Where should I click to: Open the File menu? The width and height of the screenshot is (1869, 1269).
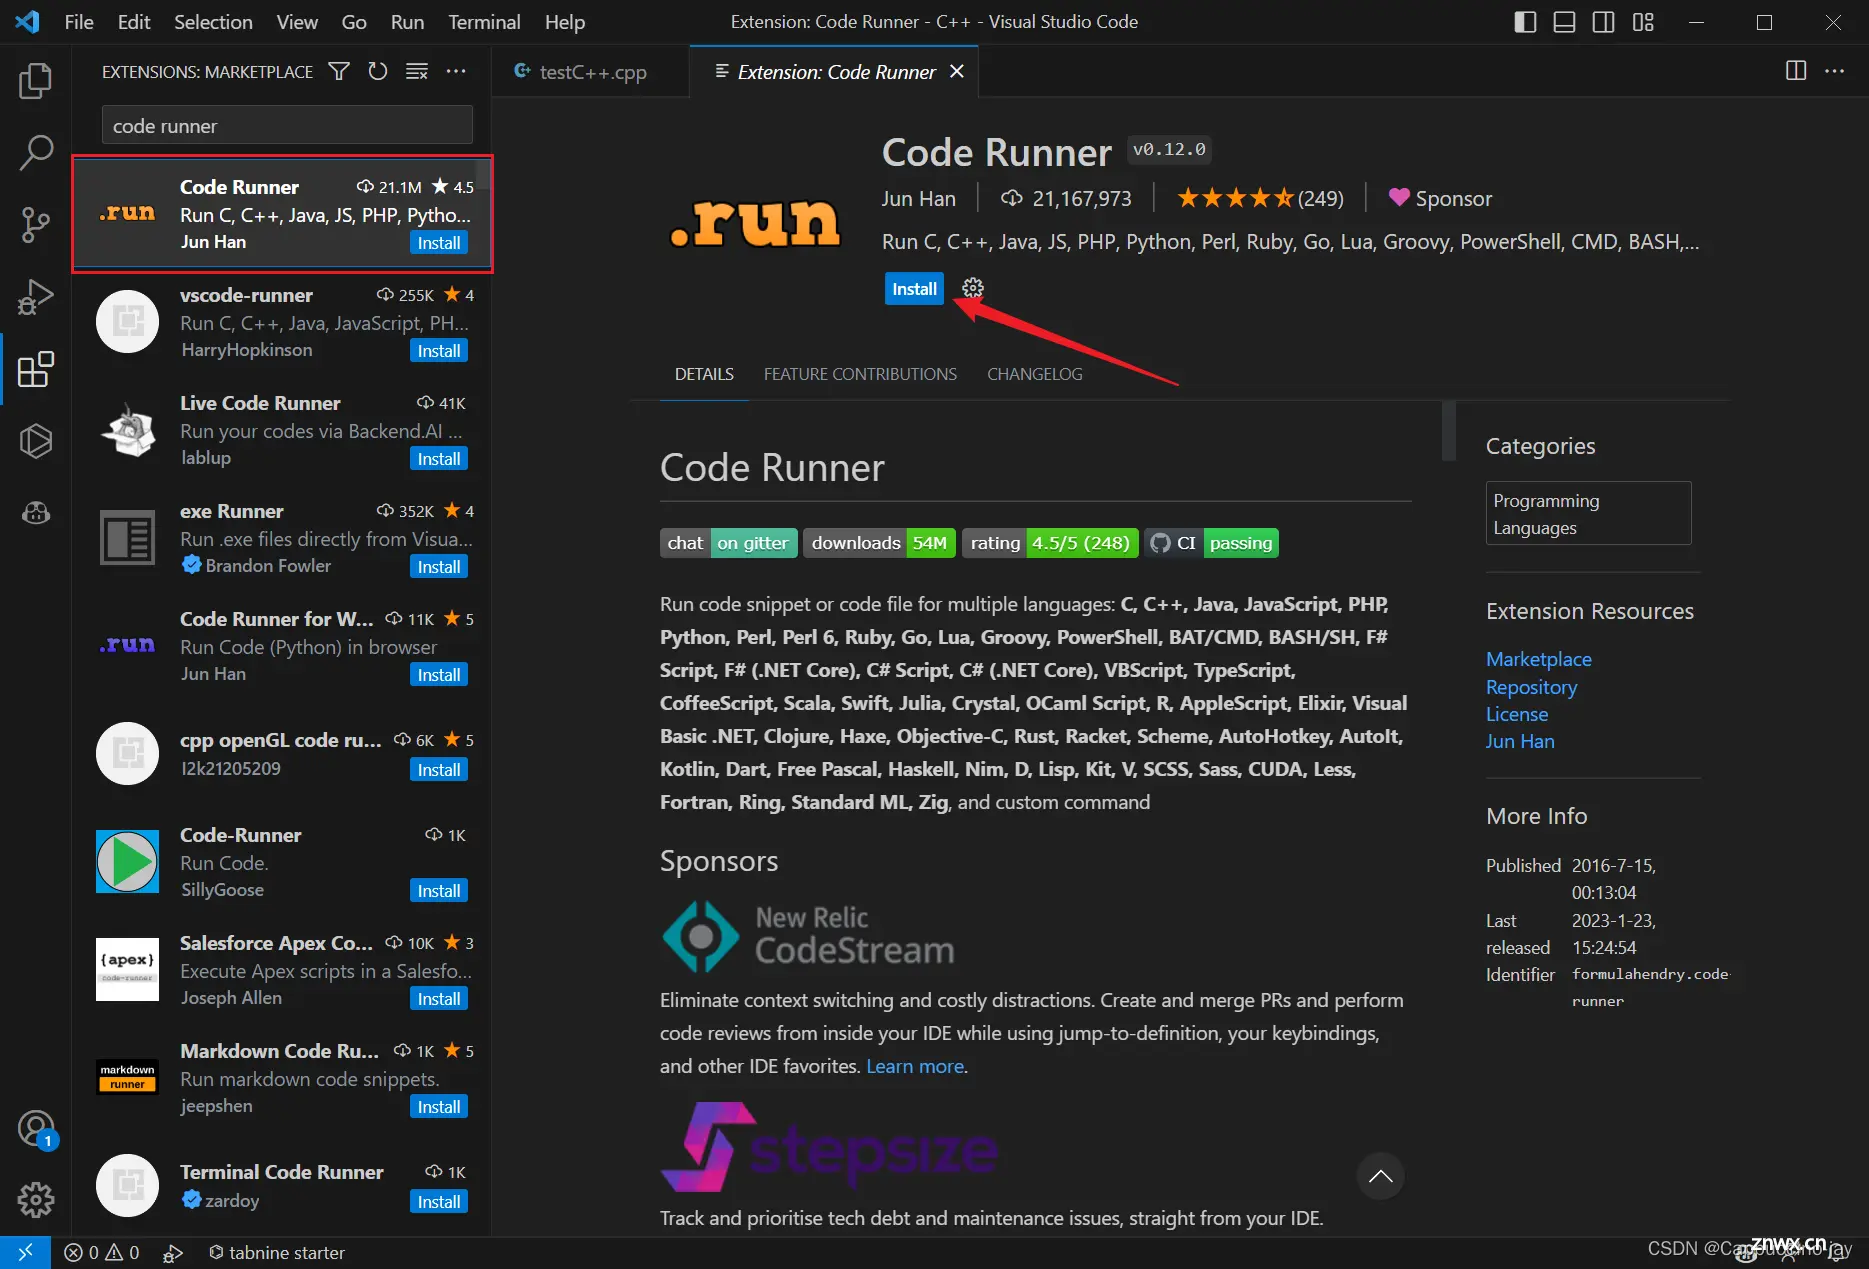(78, 22)
